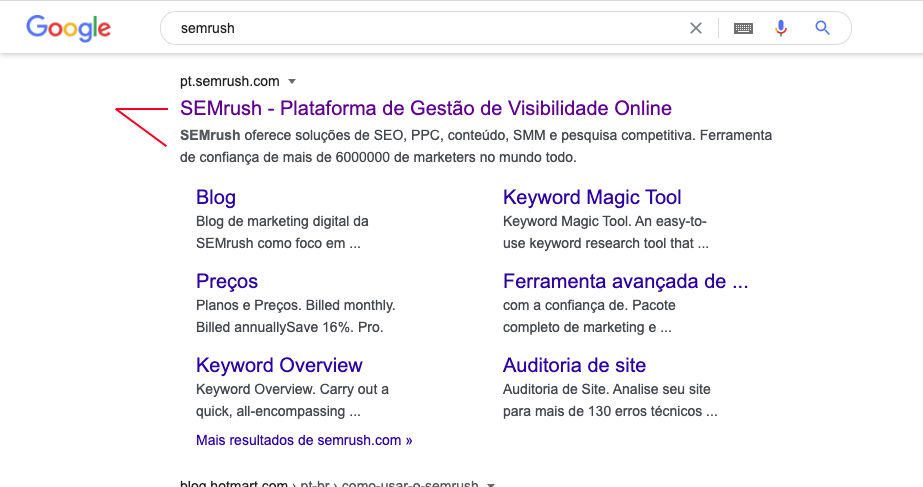Click Mais resultados de semrush.com link
The height and width of the screenshot is (487, 923).
(x=304, y=440)
